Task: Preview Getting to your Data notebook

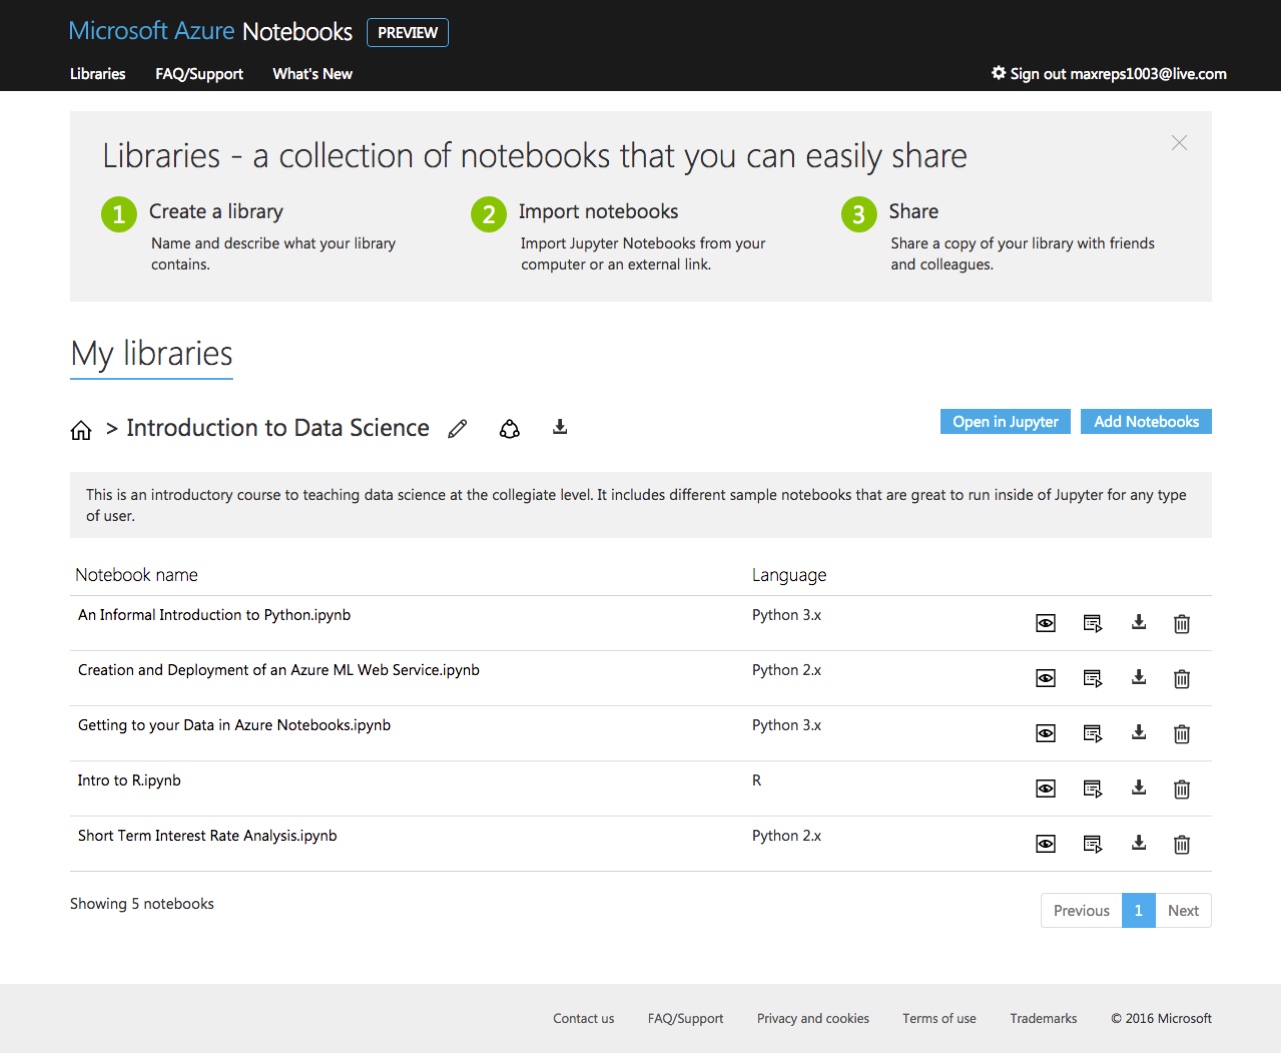Action: point(1046,734)
